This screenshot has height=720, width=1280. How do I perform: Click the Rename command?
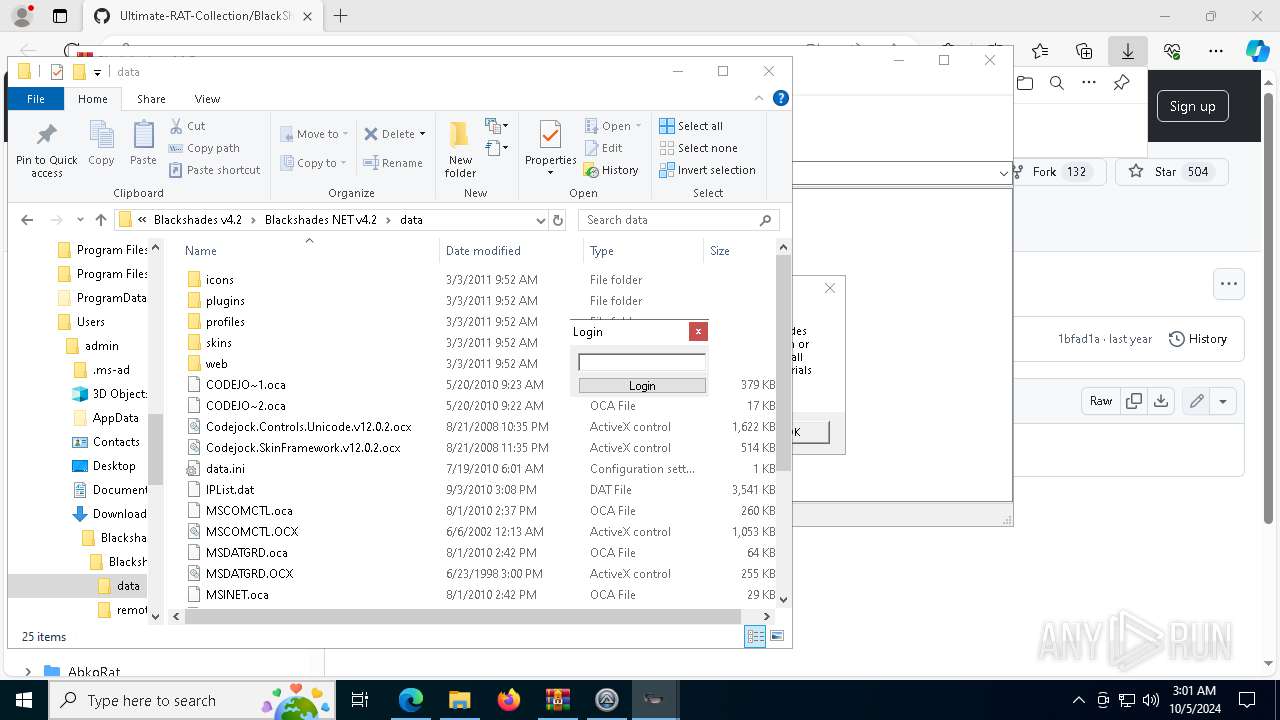coord(393,163)
